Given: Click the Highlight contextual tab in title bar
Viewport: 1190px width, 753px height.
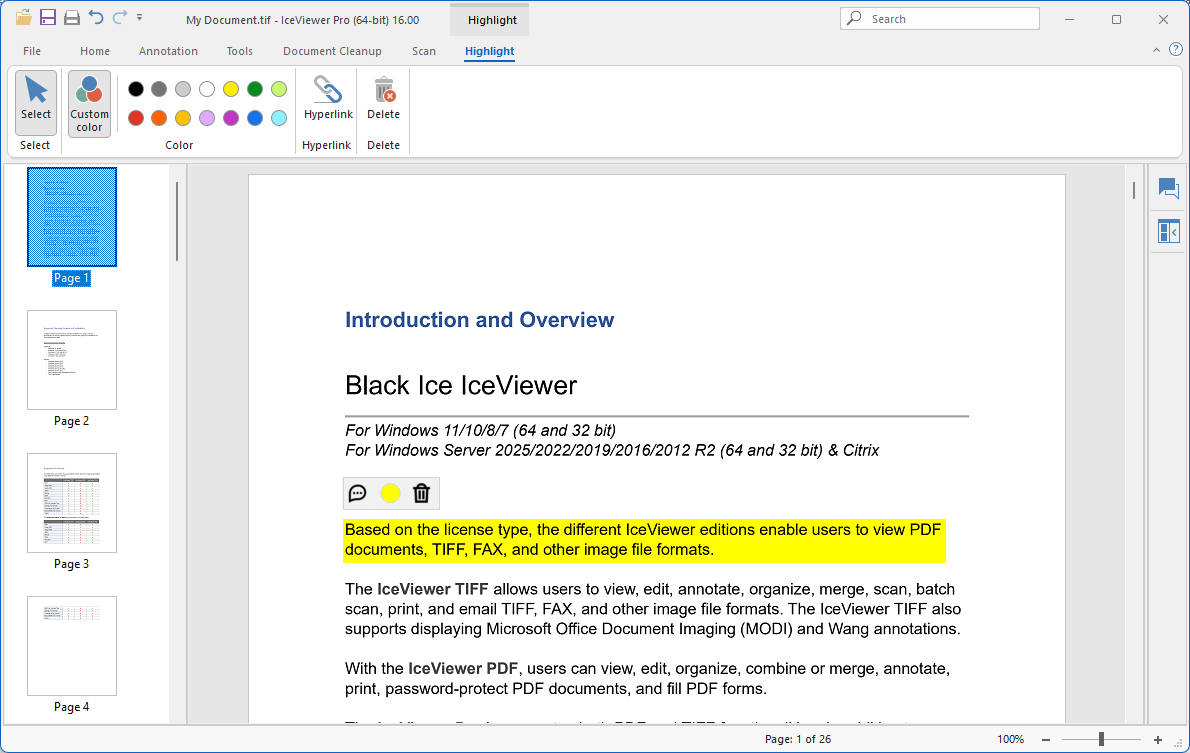Looking at the screenshot, I should pos(492,20).
